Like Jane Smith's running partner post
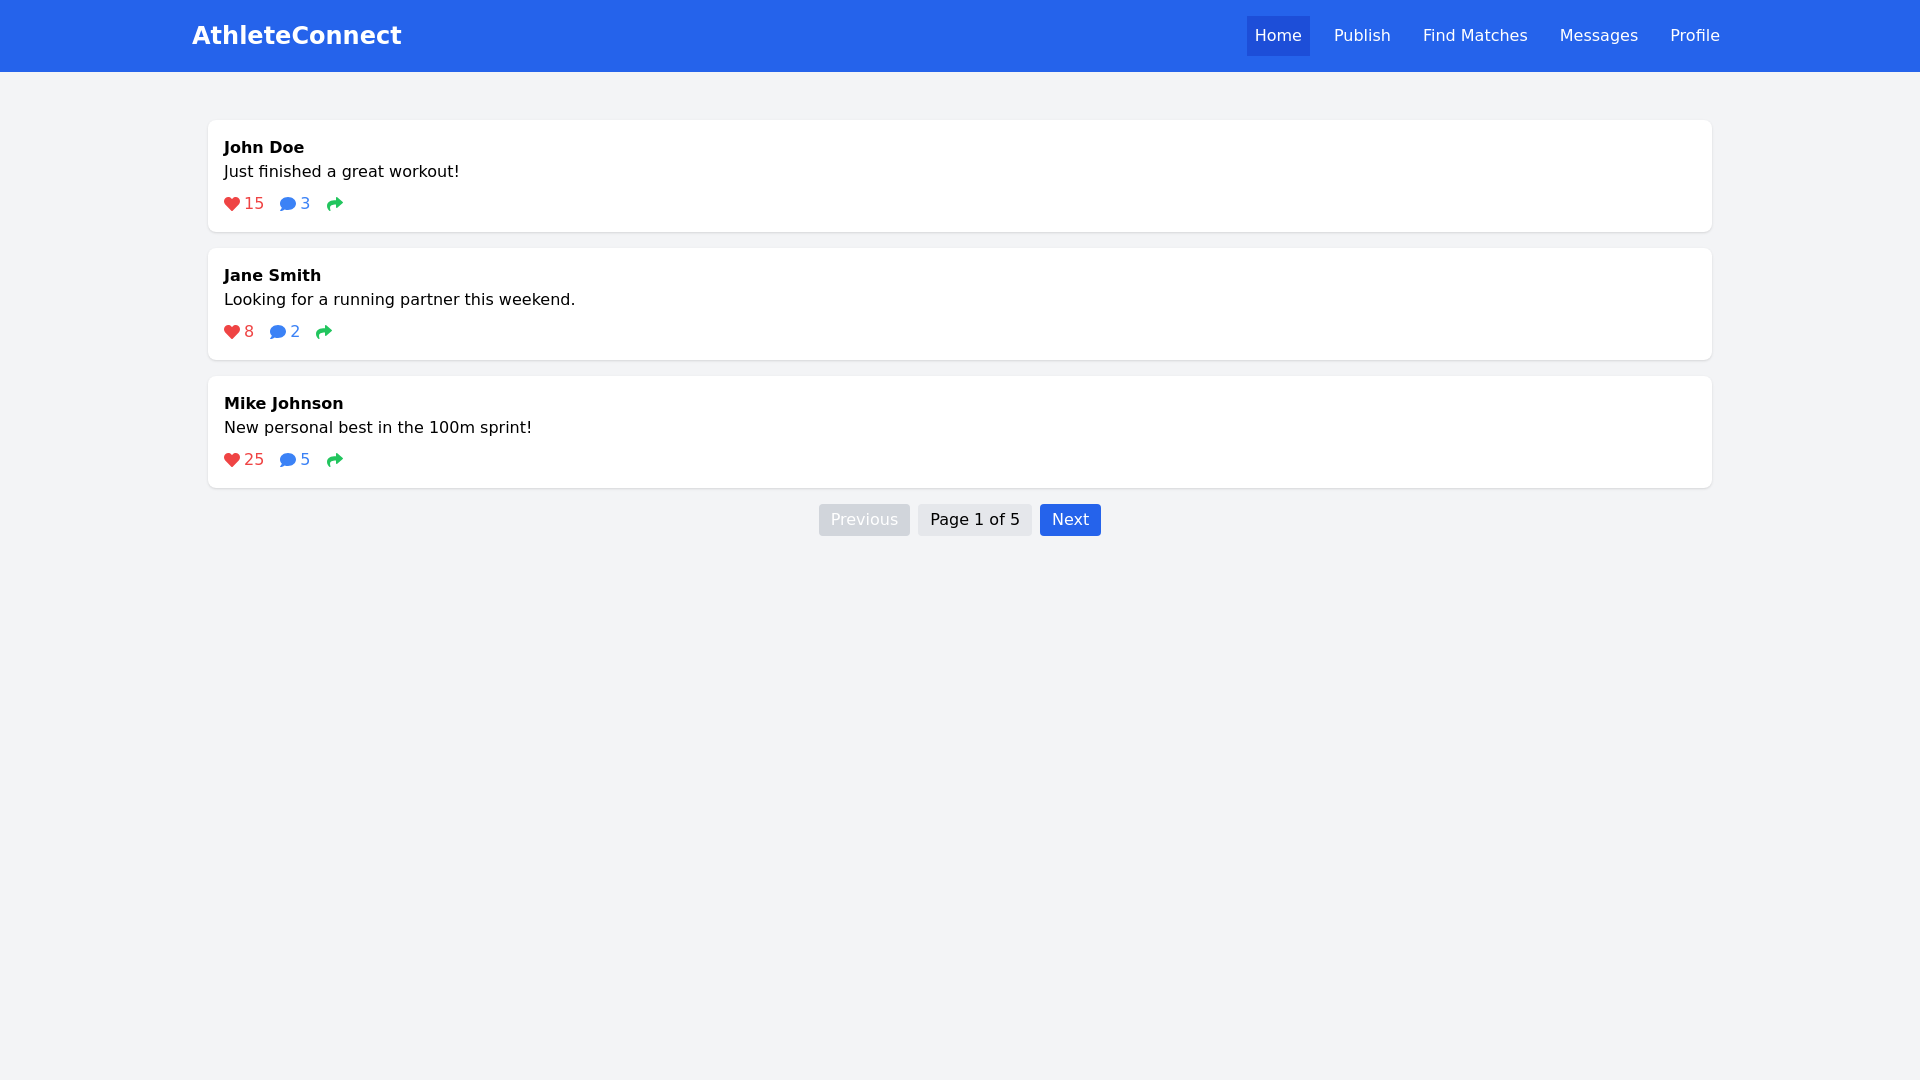Image resolution: width=1920 pixels, height=1080 pixels. point(238,331)
